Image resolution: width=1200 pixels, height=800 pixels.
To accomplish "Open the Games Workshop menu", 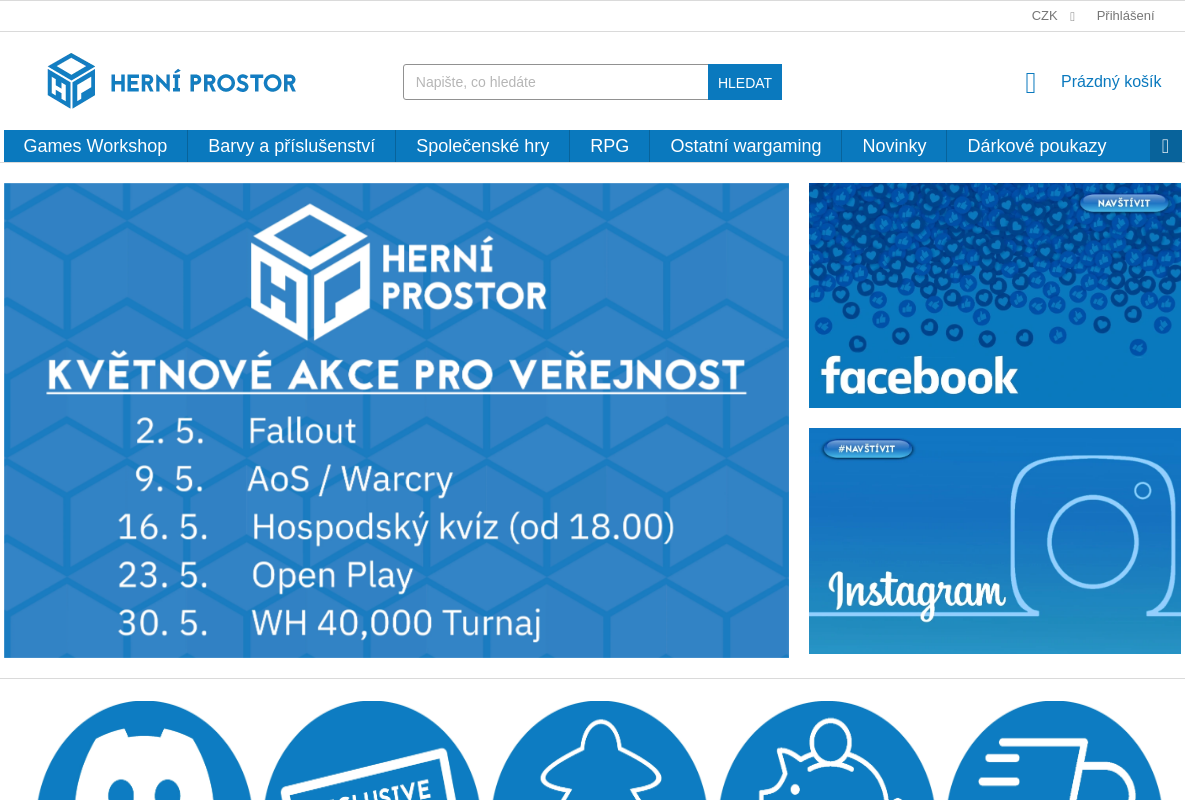I will click(96, 146).
